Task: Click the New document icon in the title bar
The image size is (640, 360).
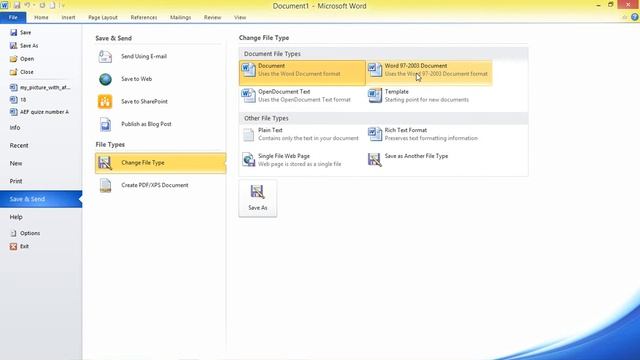Action: 52,5
